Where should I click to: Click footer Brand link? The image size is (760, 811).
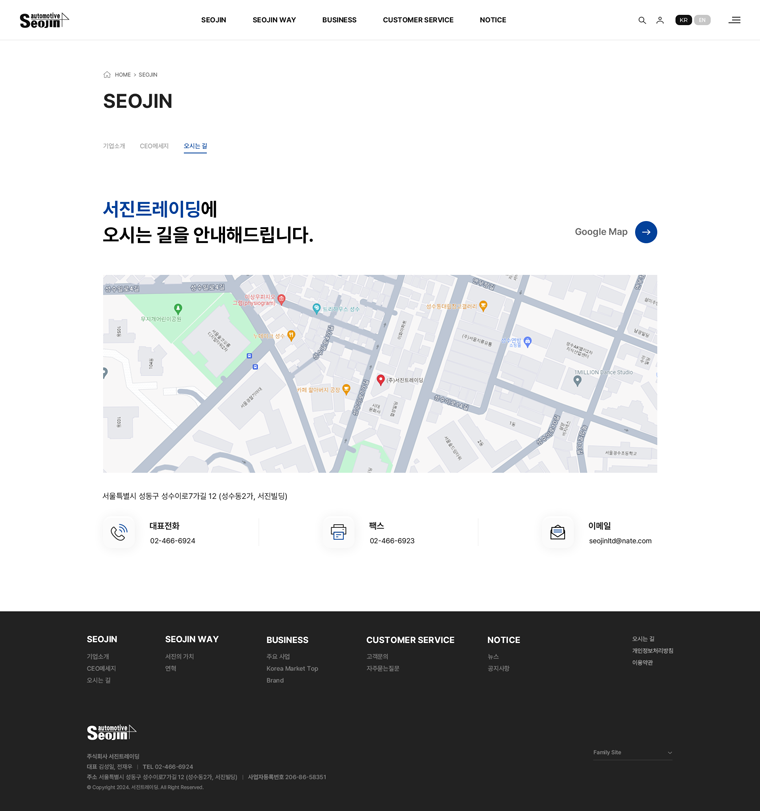pos(275,680)
